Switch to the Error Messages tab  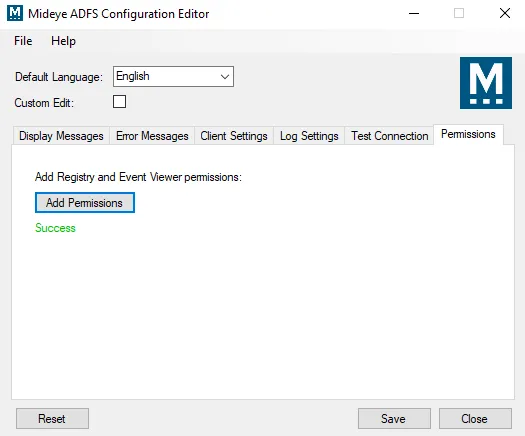152,136
